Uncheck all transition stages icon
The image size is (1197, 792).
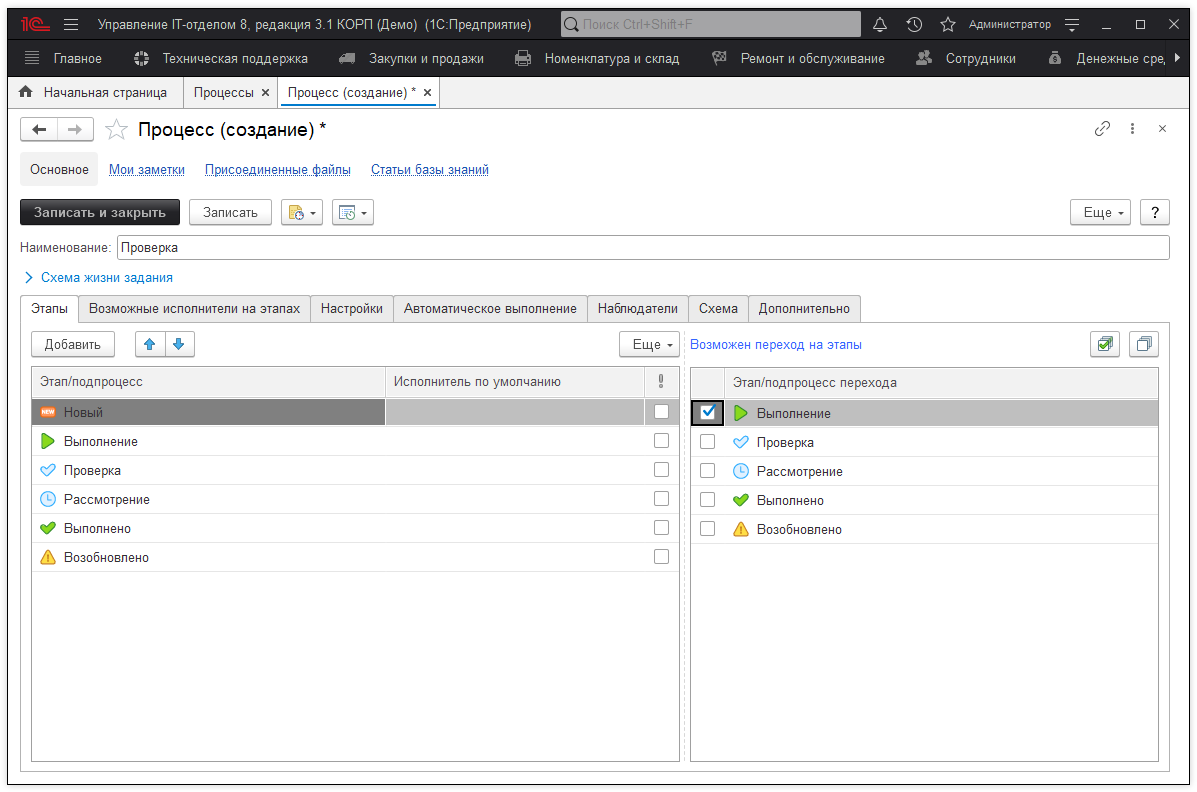coord(1143,344)
